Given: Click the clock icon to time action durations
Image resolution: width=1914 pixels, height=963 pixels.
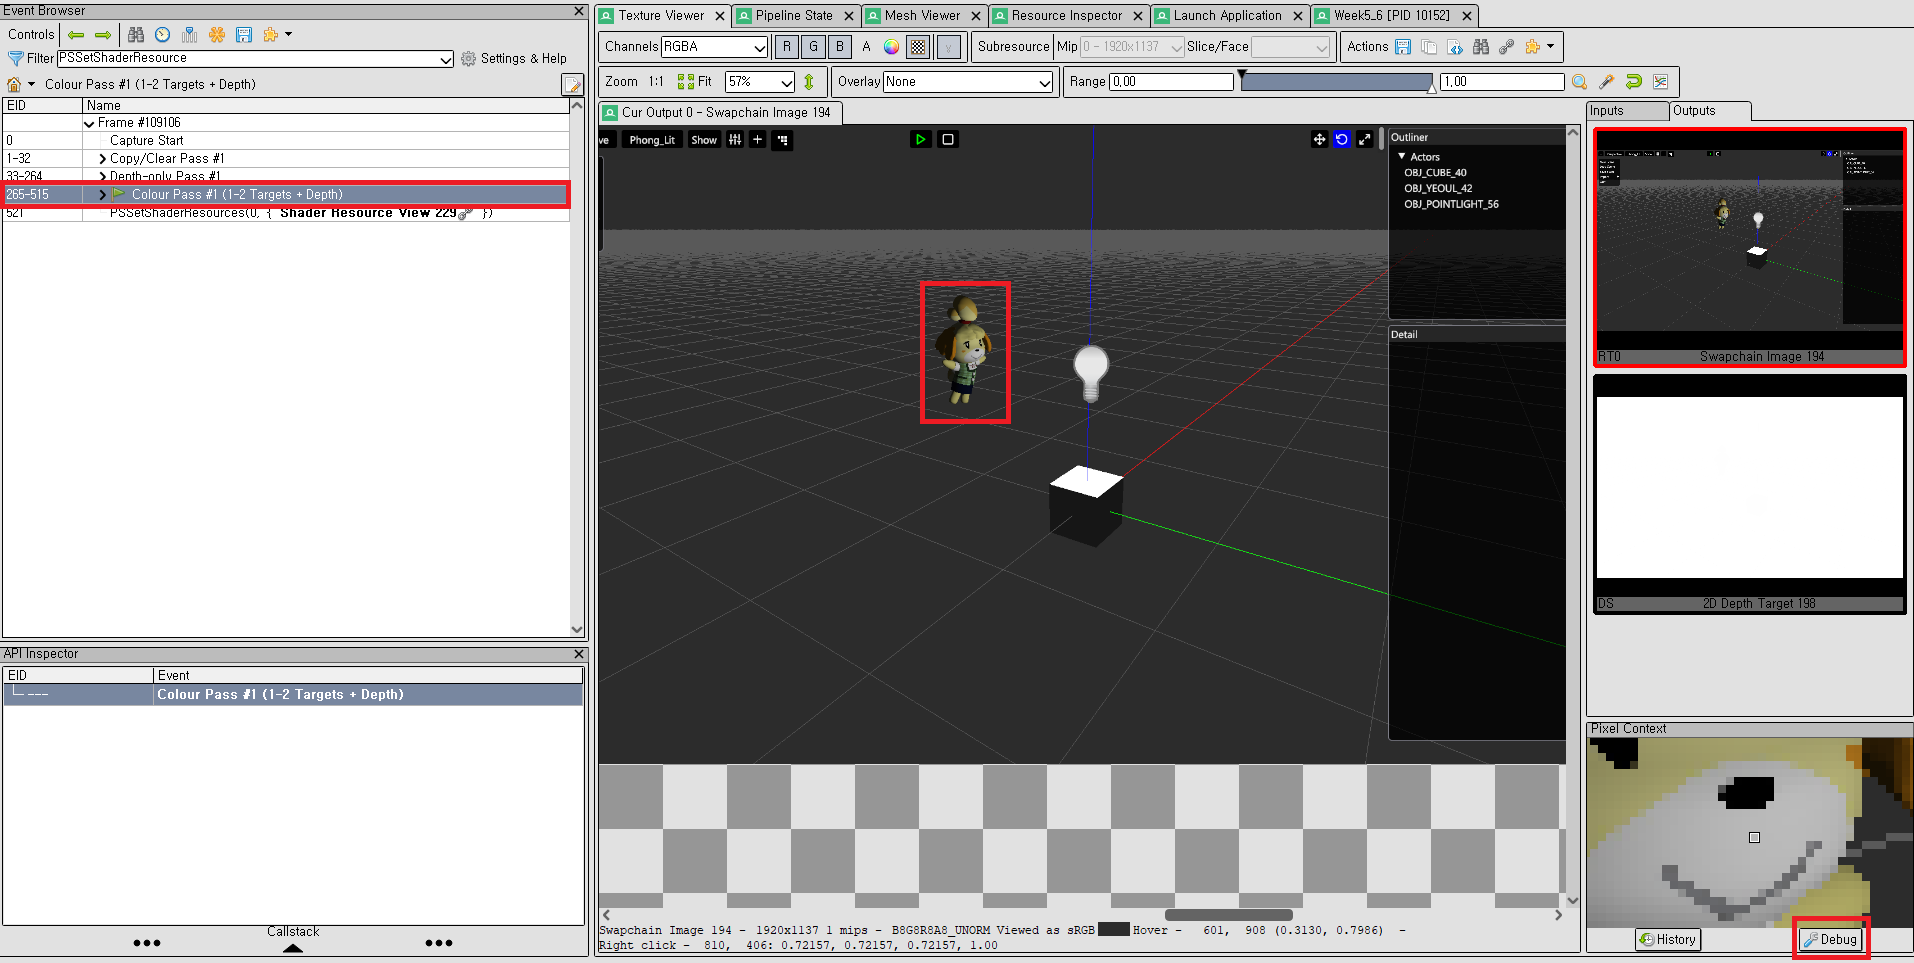Looking at the screenshot, I should tap(163, 35).
